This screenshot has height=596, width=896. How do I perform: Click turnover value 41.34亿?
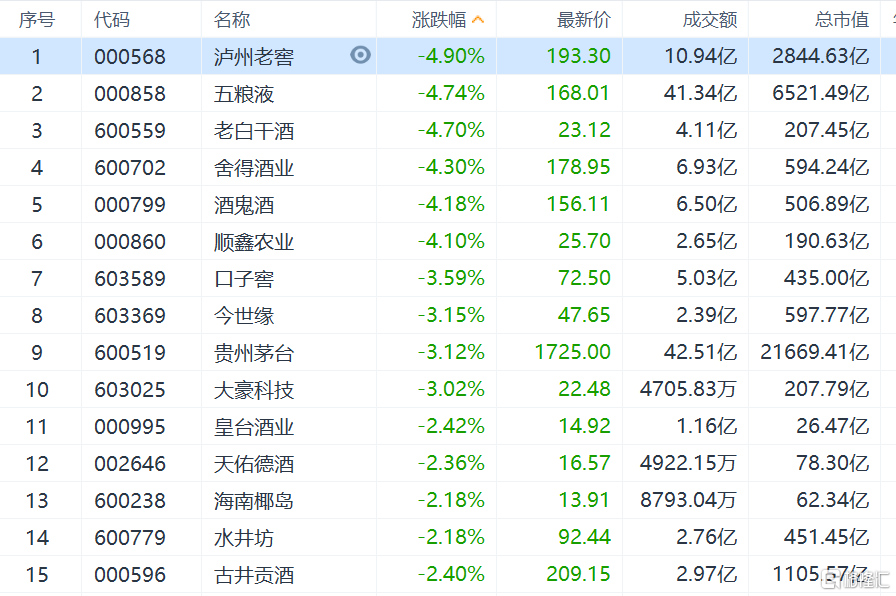click(x=701, y=93)
